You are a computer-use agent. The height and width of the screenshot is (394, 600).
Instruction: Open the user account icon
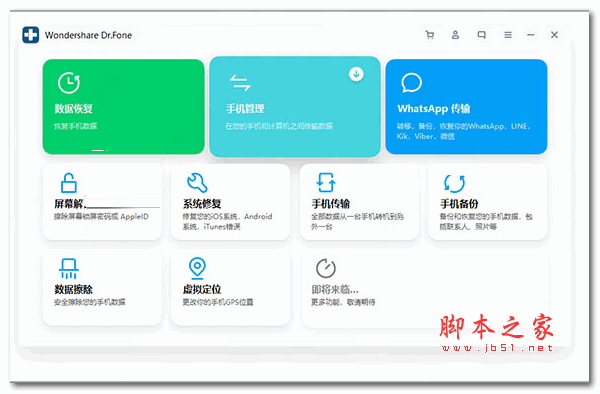click(x=455, y=35)
